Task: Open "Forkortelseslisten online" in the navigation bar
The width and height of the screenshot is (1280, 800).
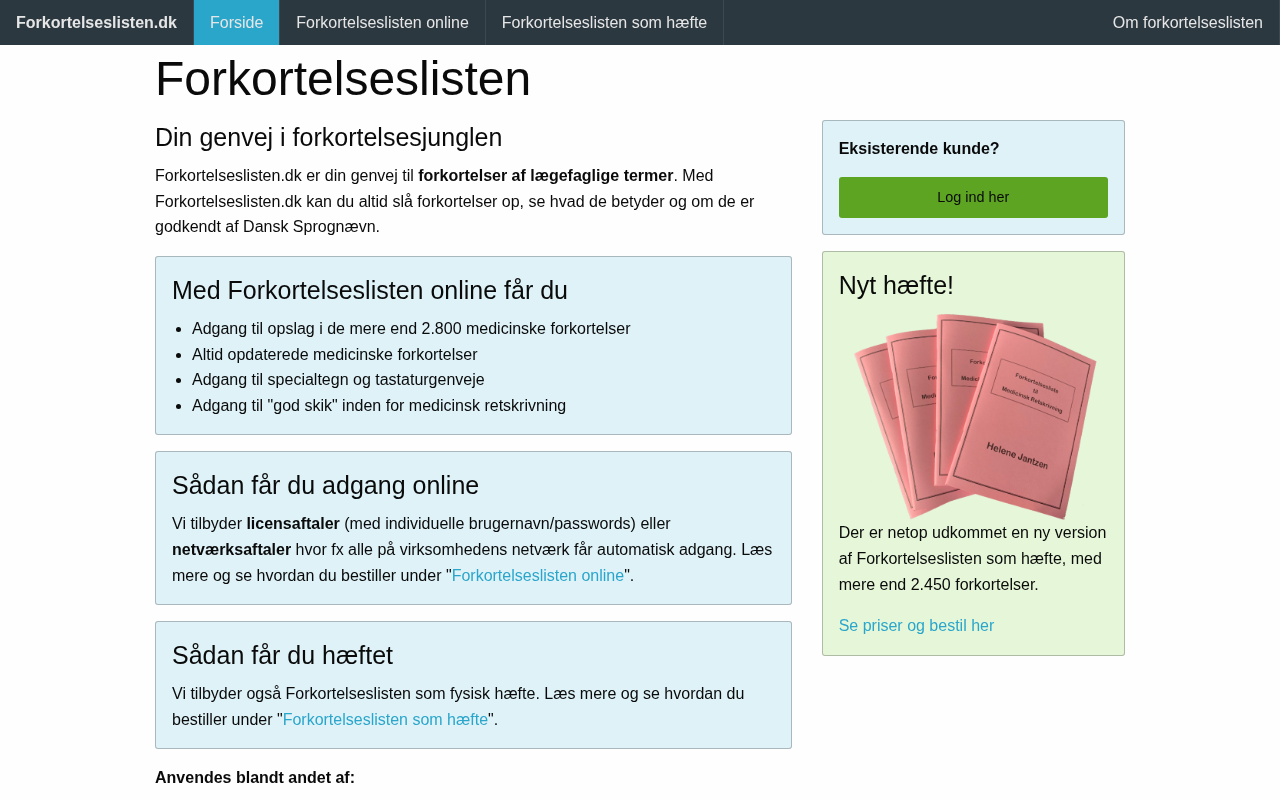Action: 382,21
